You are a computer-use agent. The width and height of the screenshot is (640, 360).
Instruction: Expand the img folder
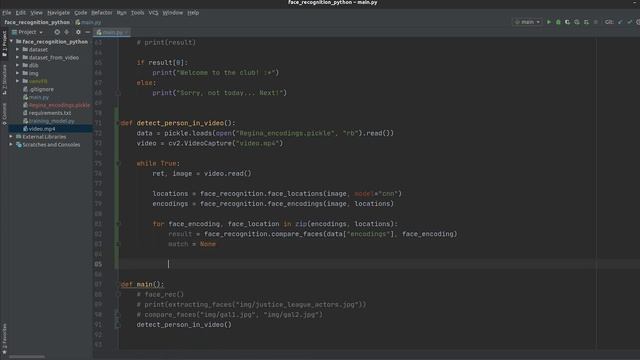pos(18,73)
